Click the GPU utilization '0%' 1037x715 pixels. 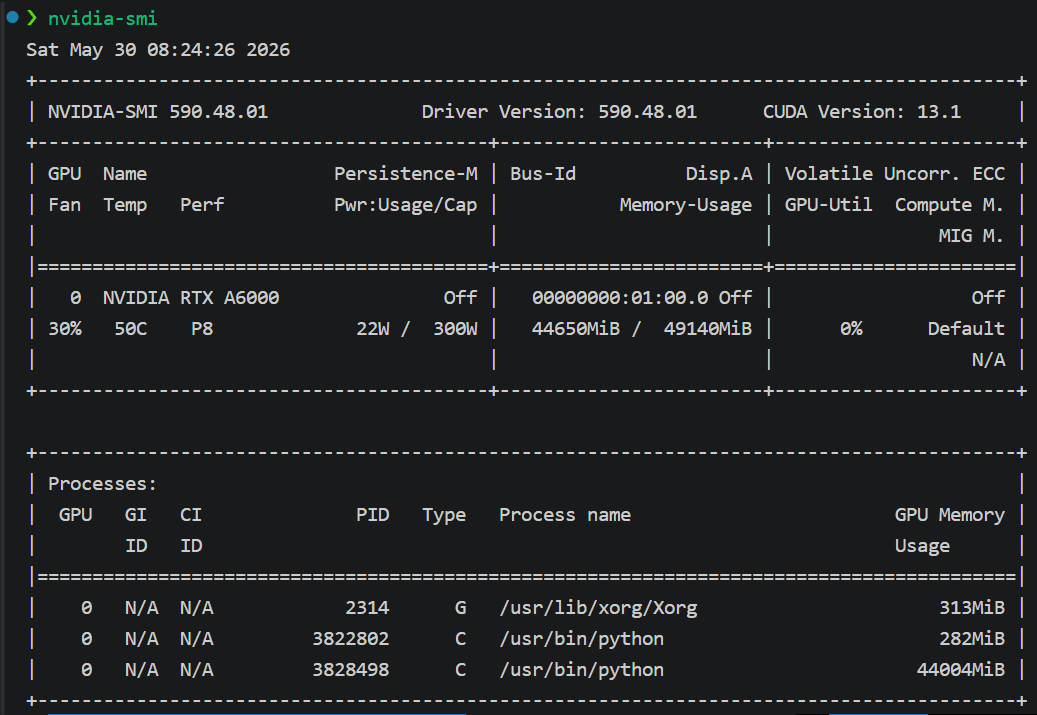[851, 329]
